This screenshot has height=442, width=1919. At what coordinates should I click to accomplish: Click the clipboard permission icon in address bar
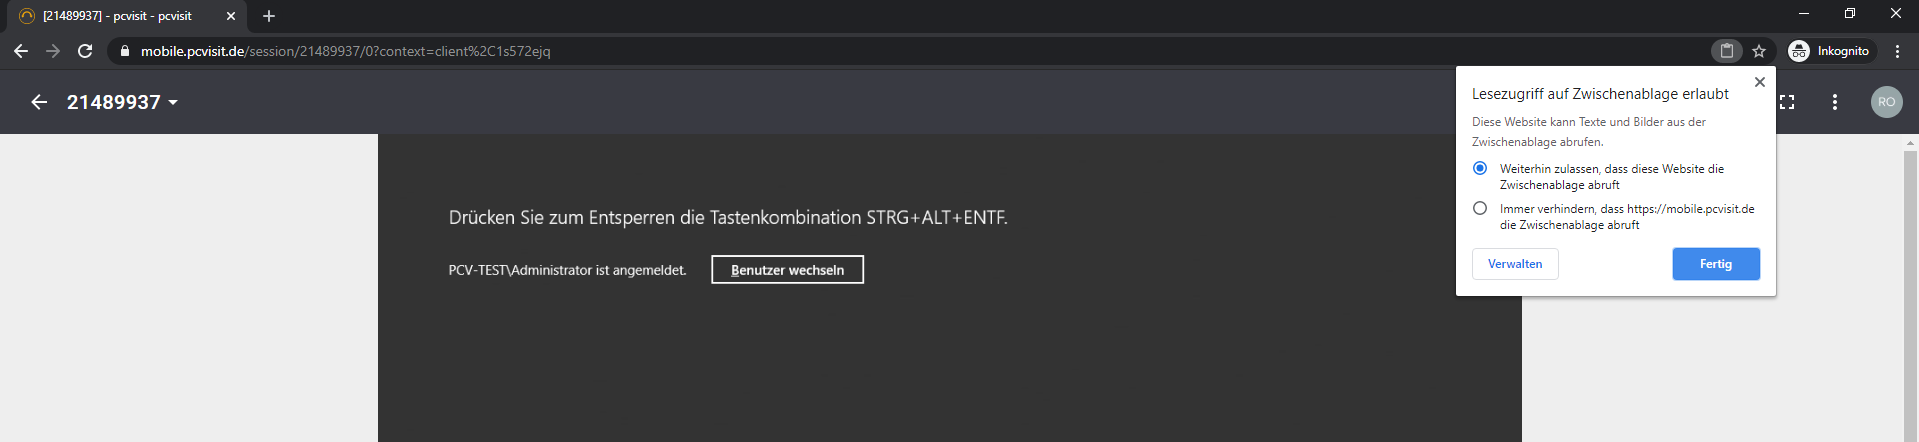(x=1726, y=51)
